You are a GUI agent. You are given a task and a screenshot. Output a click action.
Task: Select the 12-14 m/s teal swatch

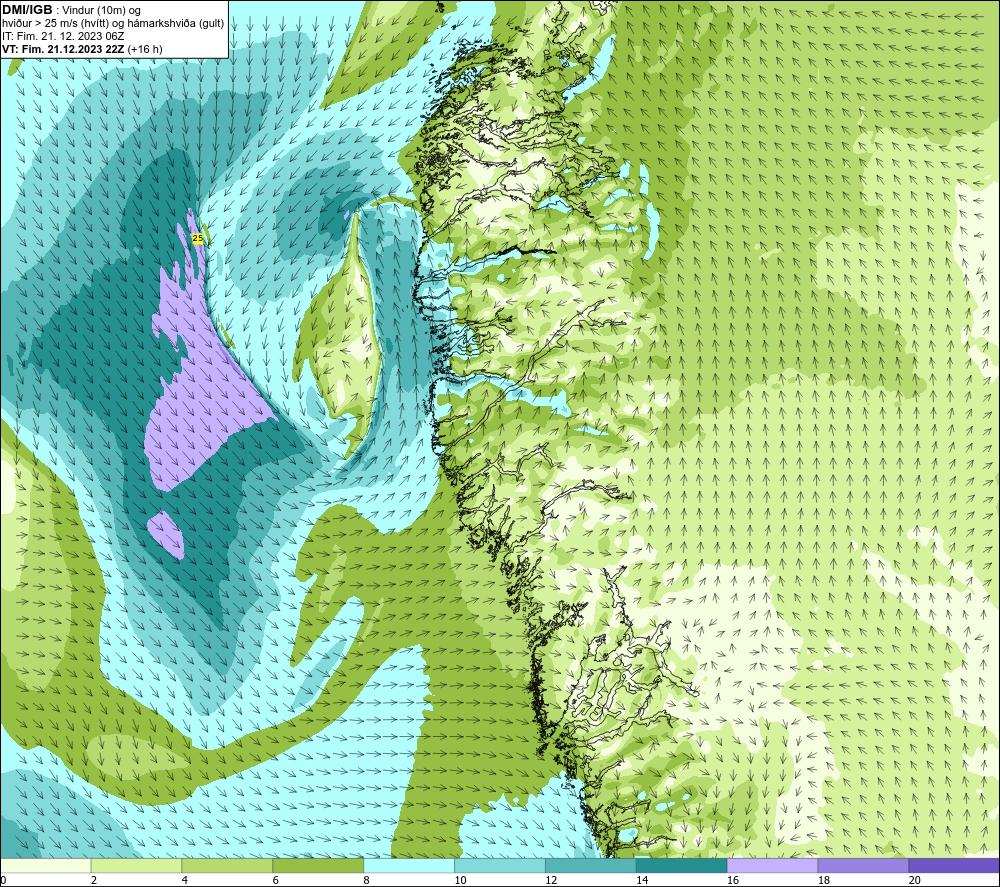tap(591, 865)
